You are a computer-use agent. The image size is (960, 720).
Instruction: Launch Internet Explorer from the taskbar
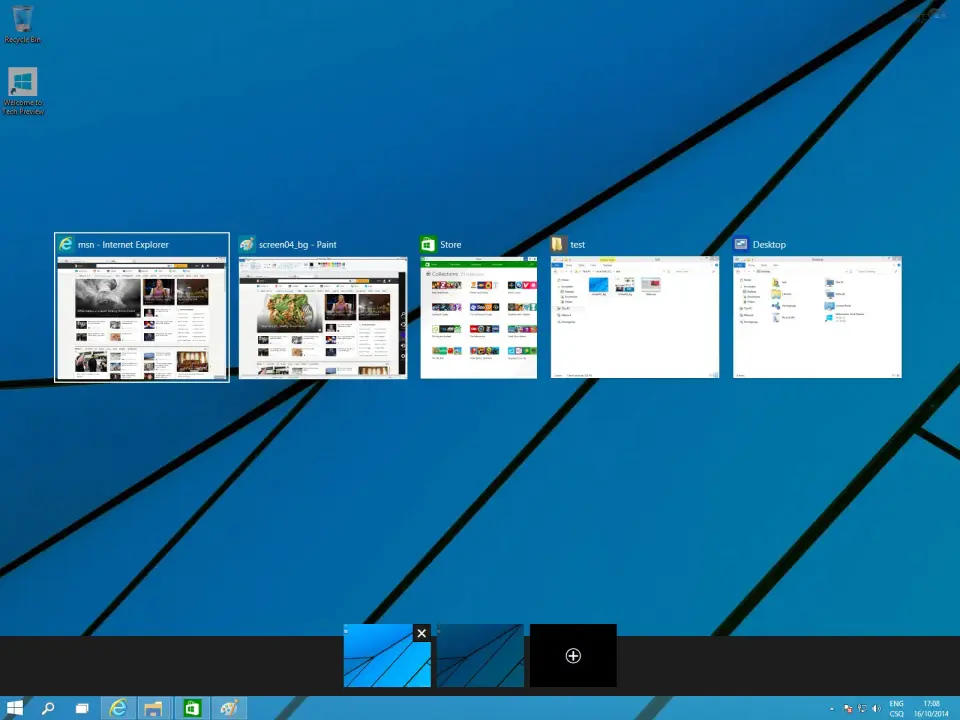point(118,708)
